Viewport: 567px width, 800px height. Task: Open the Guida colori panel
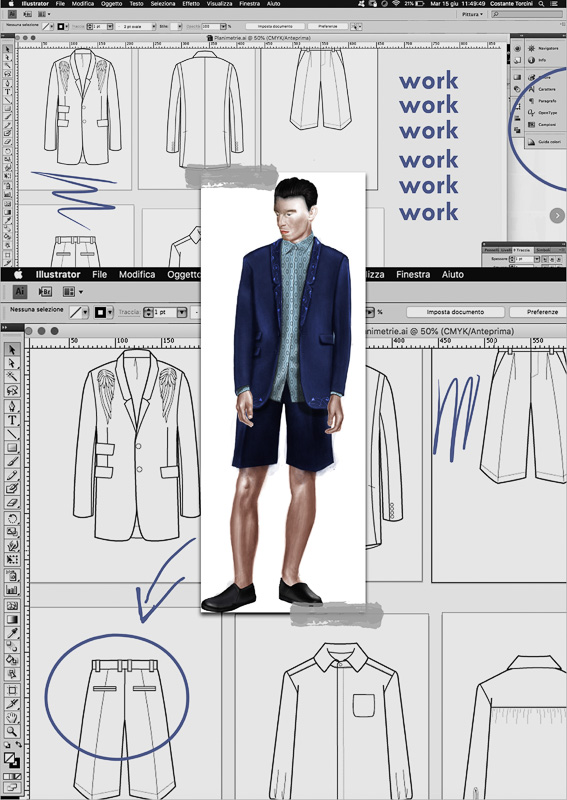[x=544, y=142]
